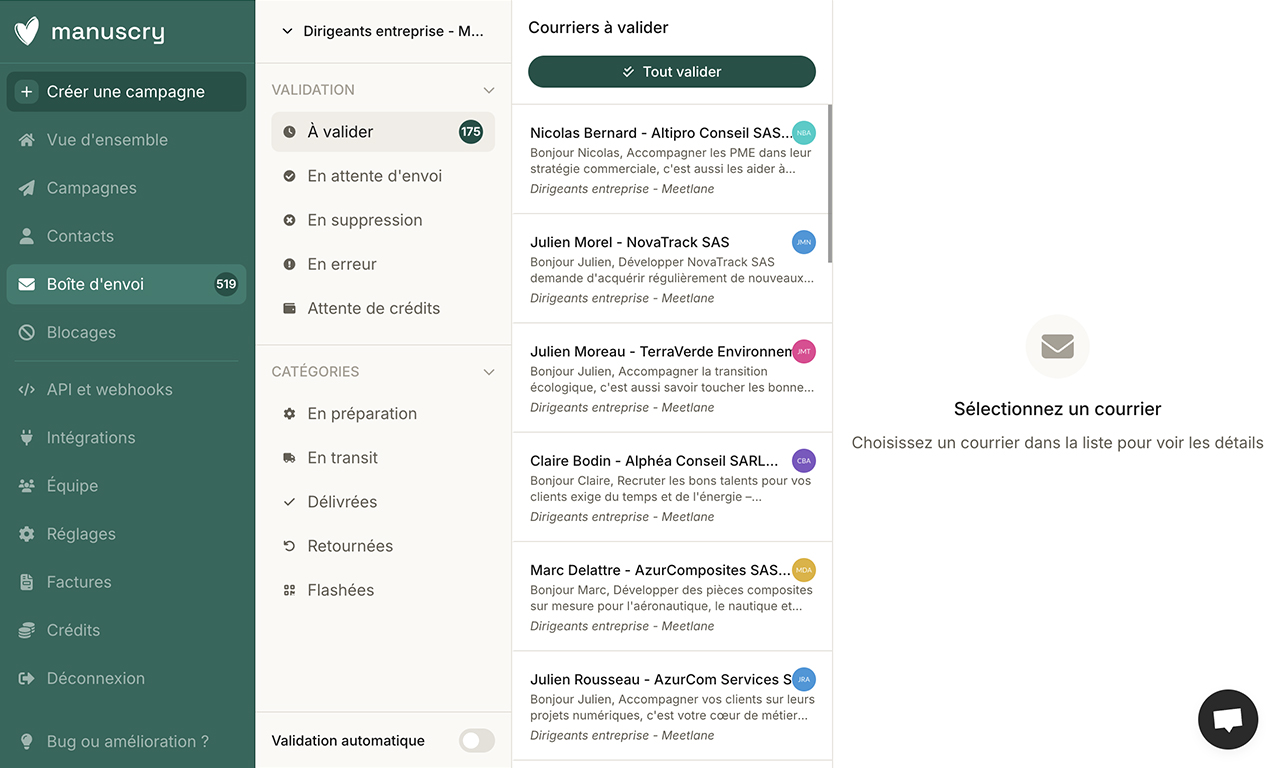Open the chat support bubble icon
This screenshot has width=1280, height=768.
click(x=1228, y=719)
